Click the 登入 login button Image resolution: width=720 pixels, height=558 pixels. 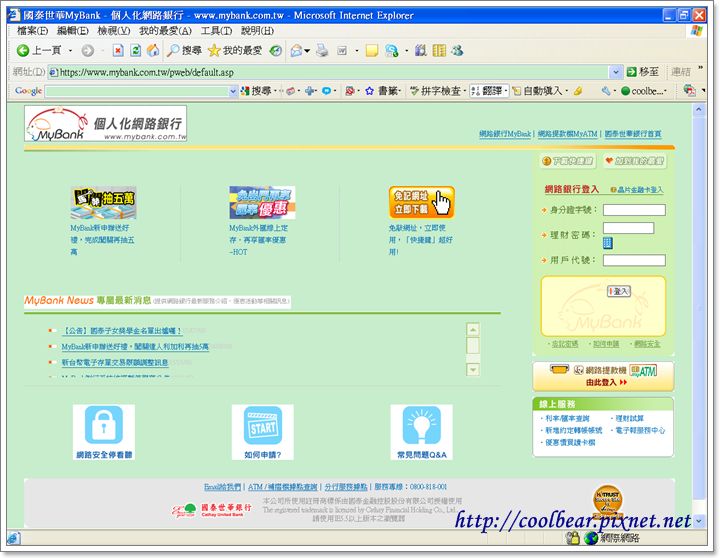(x=619, y=291)
